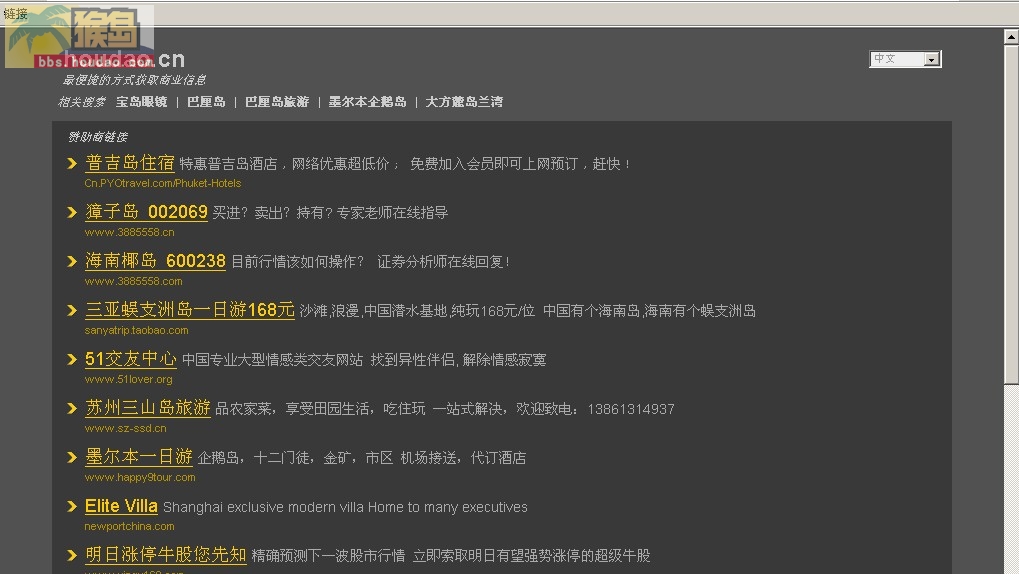Viewport: 1019px width, 574px height.
Task: Click the scrollbar up arrow
Action: pyautogui.click(x=1011, y=37)
